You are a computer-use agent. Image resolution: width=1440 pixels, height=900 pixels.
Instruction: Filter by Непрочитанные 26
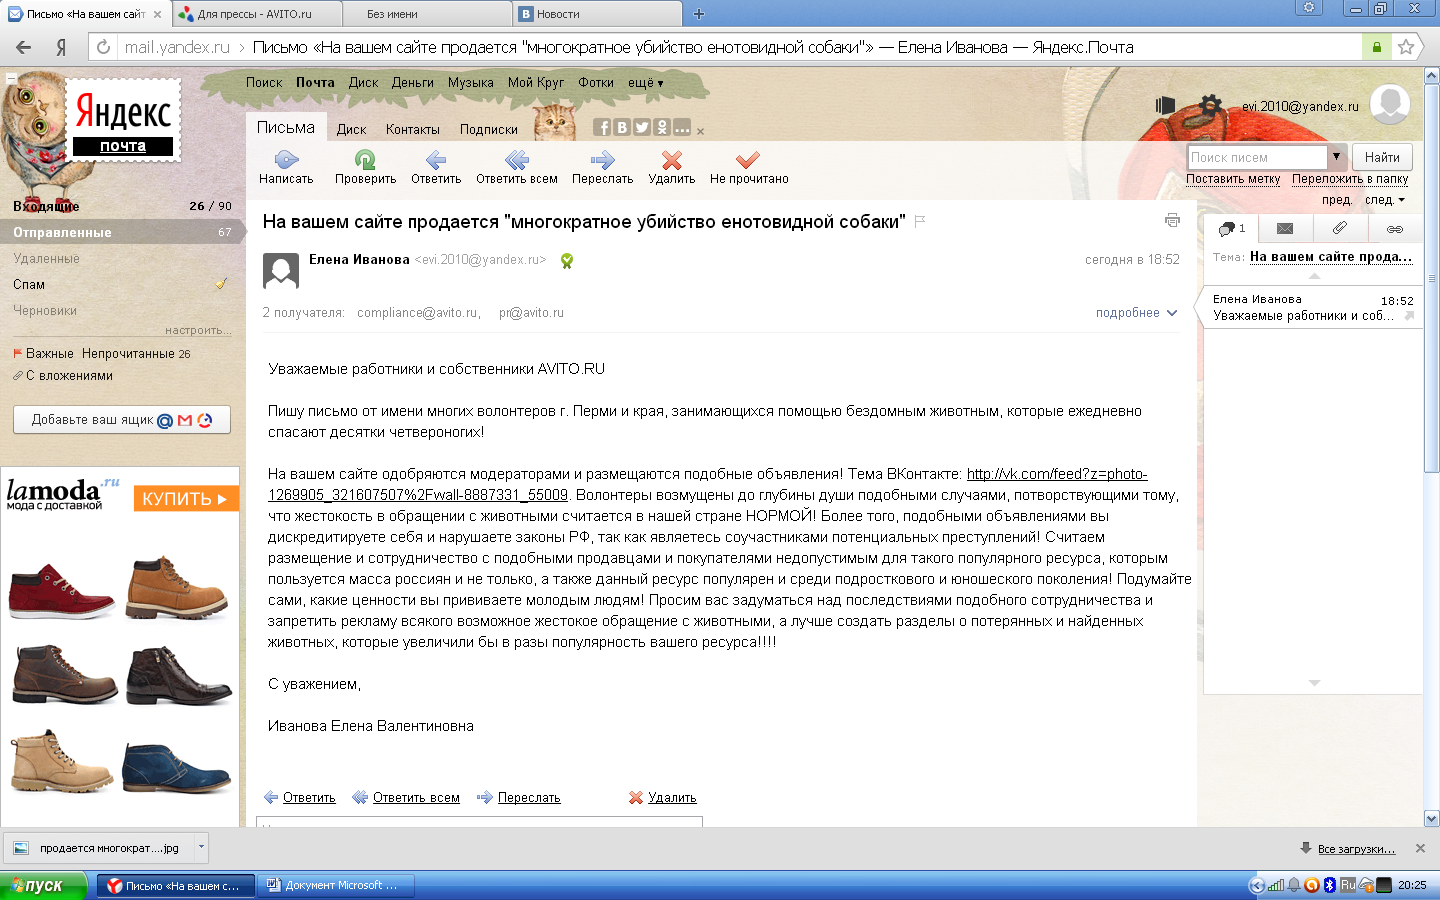(x=136, y=354)
